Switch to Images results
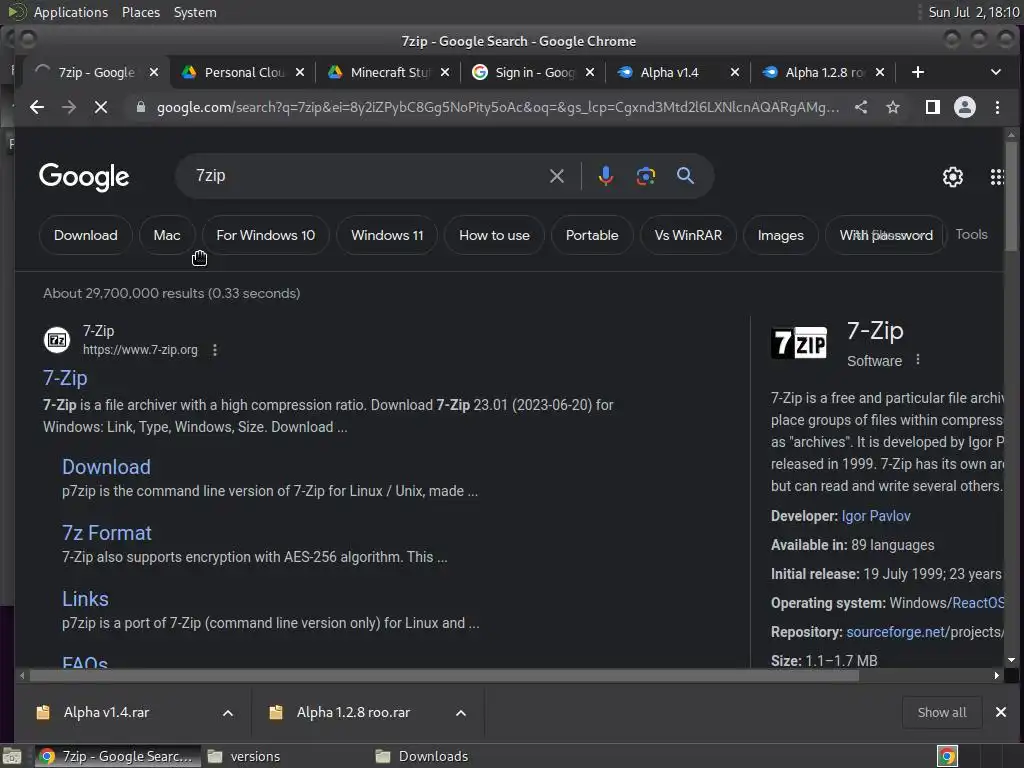The height and width of the screenshot is (768, 1024). coord(780,235)
